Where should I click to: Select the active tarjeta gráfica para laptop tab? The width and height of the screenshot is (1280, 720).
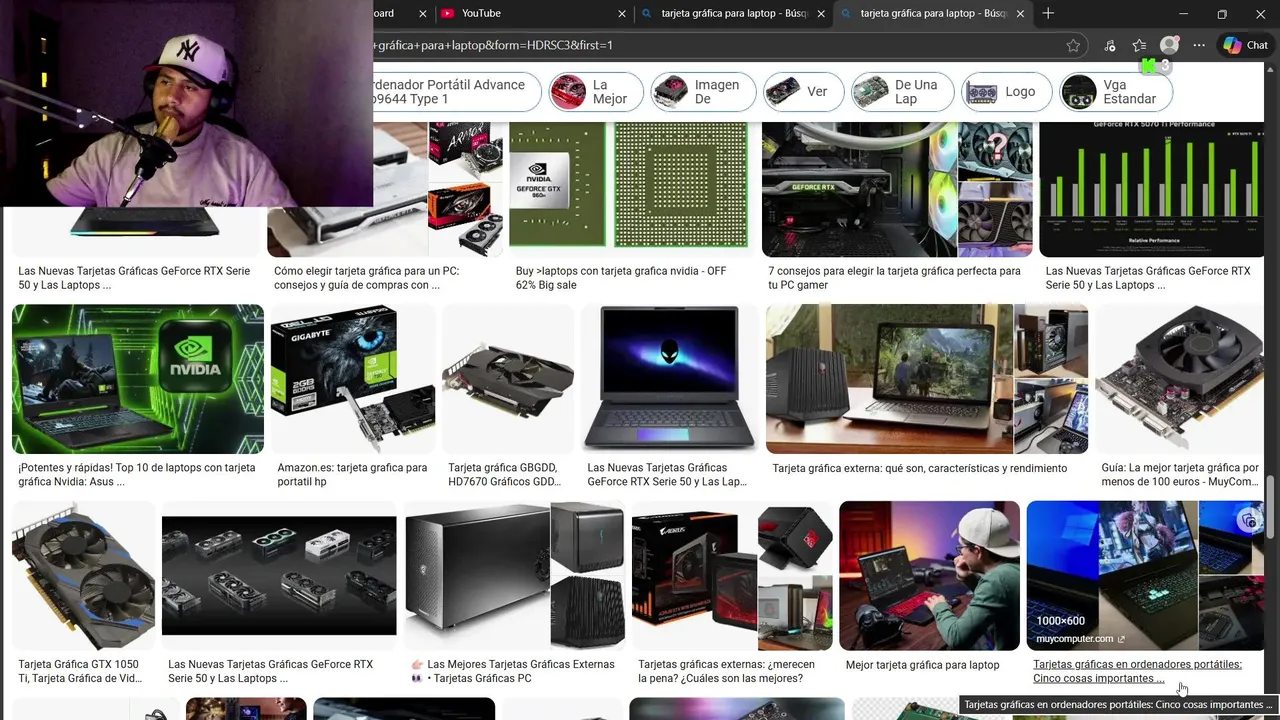pyautogui.click(x=933, y=13)
